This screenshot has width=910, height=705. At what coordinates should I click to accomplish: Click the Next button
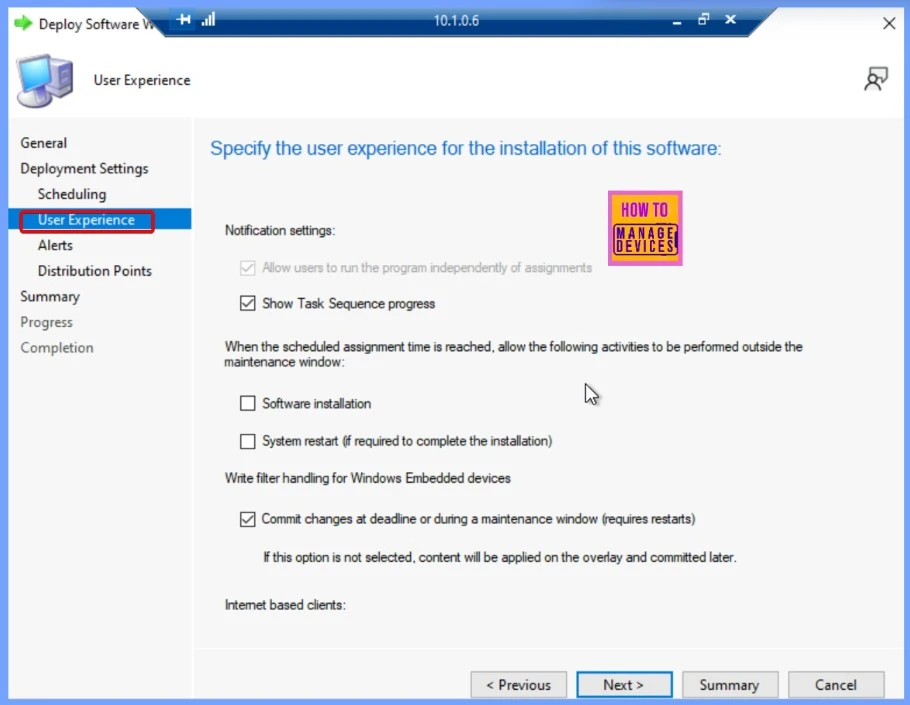pyautogui.click(x=624, y=685)
